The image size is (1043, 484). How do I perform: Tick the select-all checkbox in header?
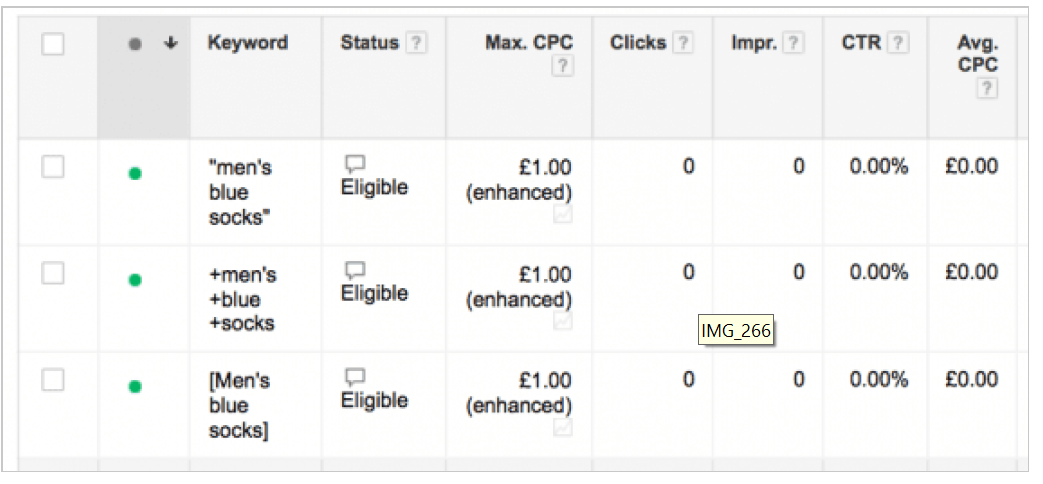[x=53, y=45]
